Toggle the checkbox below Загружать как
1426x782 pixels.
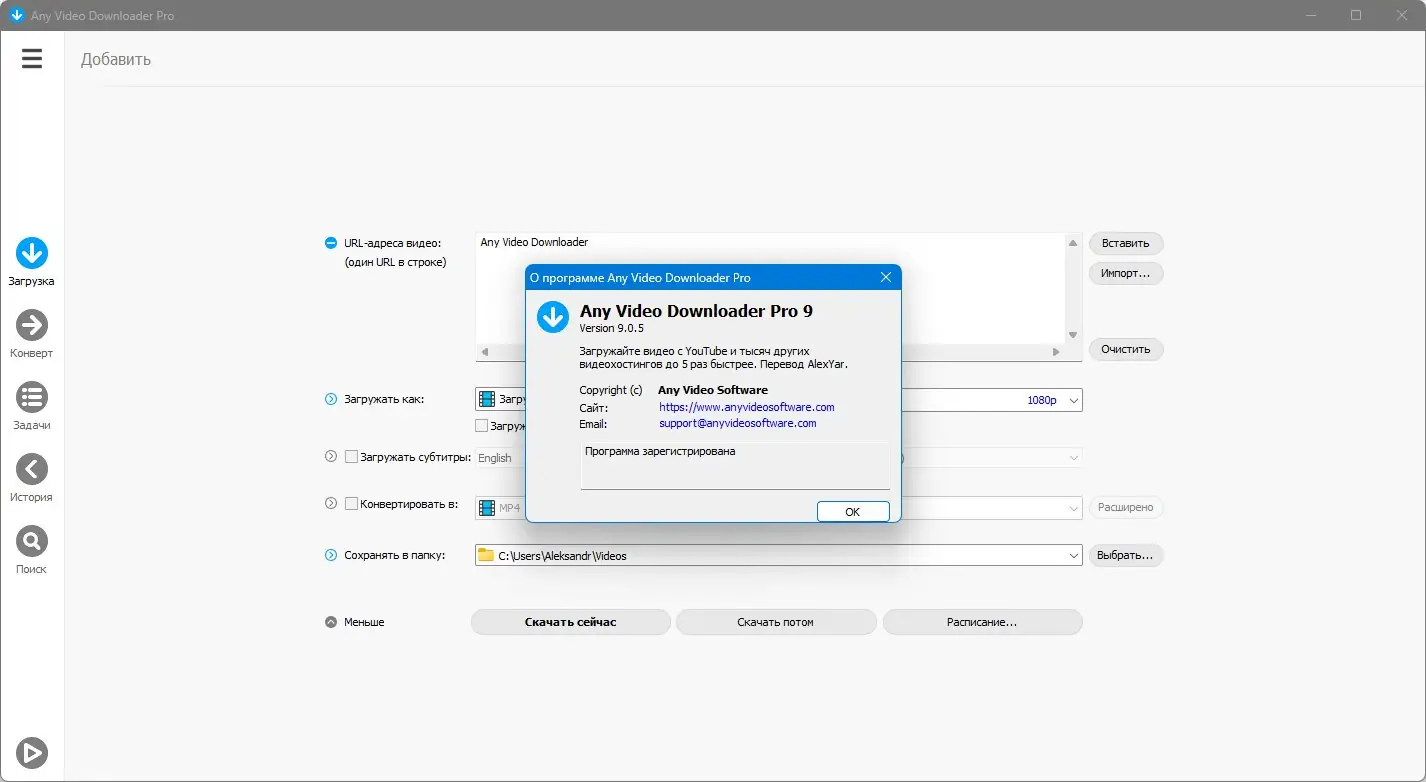pos(482,425)
